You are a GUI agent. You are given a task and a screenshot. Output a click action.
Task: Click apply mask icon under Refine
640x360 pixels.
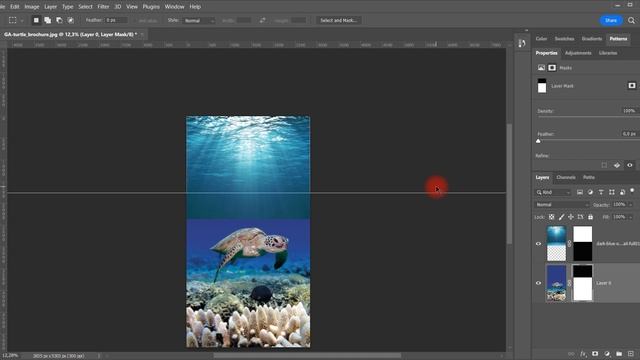[x=617, y=165]
